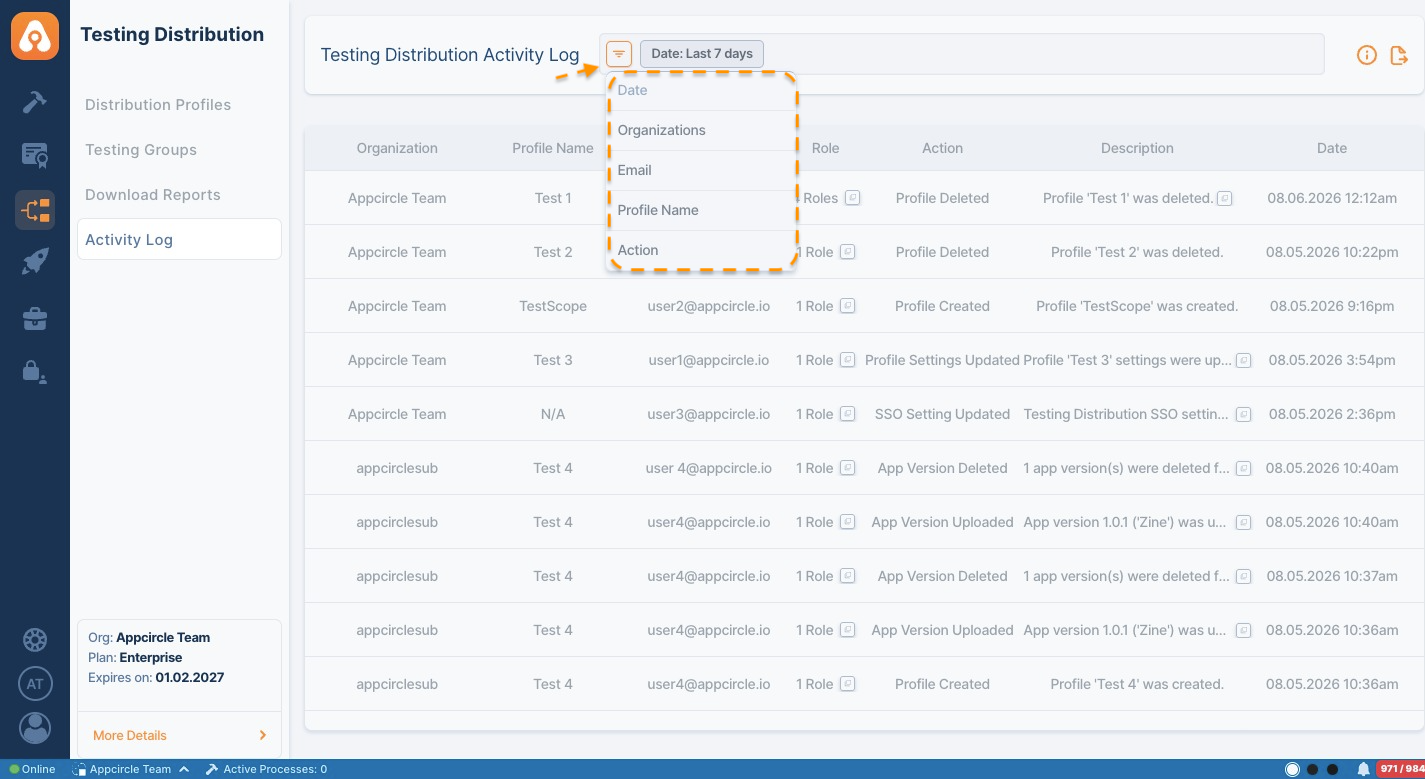Open the wheel-shaped icon above AT avatar
This screenshot has height=779, width=1425.
coord(35,640)
